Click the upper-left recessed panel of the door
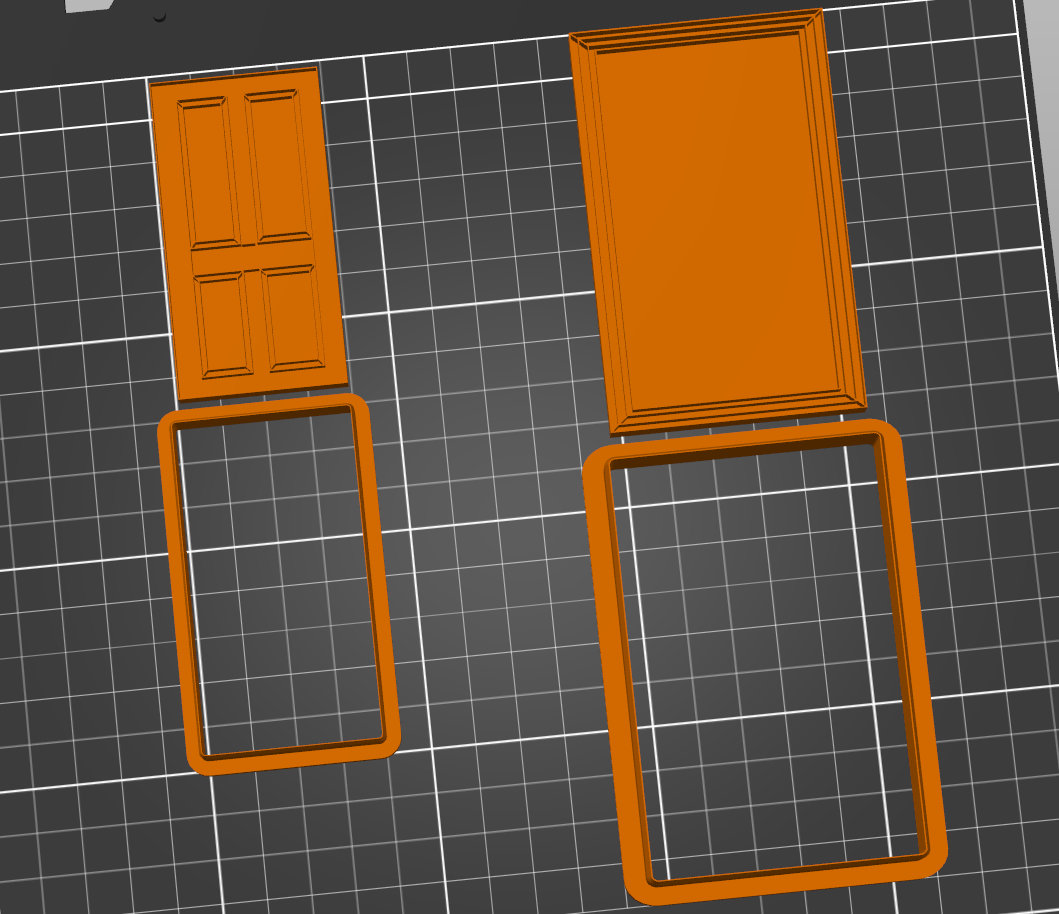The width and height of the screenshot is (1059, 914). point(211,170)
